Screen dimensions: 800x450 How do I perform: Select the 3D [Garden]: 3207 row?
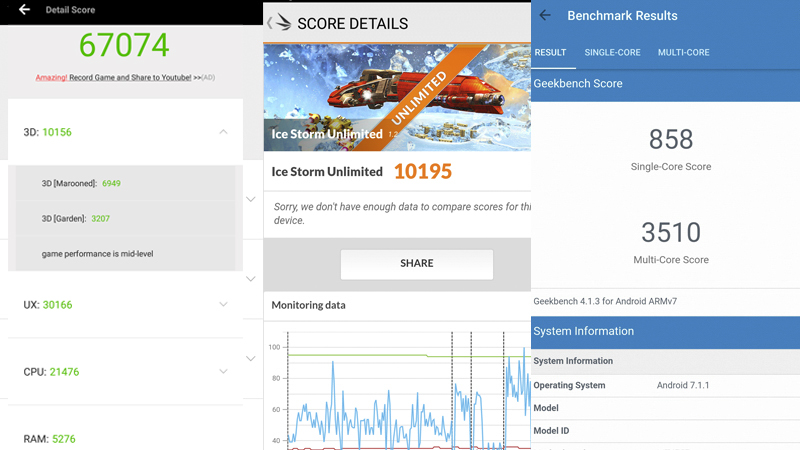pos(125,218)
